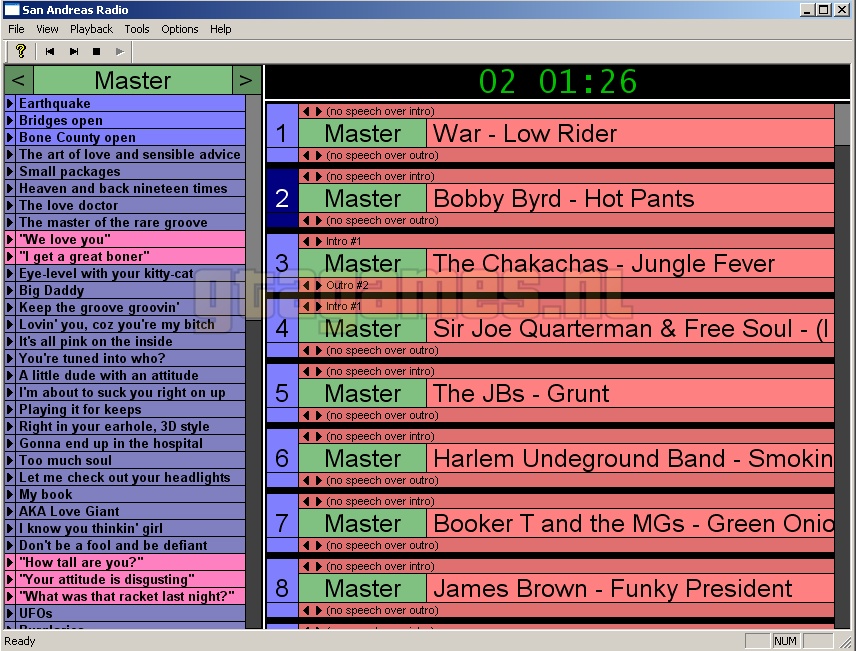Play the Keep the groove groovin' clip arrow
The height and width of the screenshot is (651, 856).
point(10,307)
